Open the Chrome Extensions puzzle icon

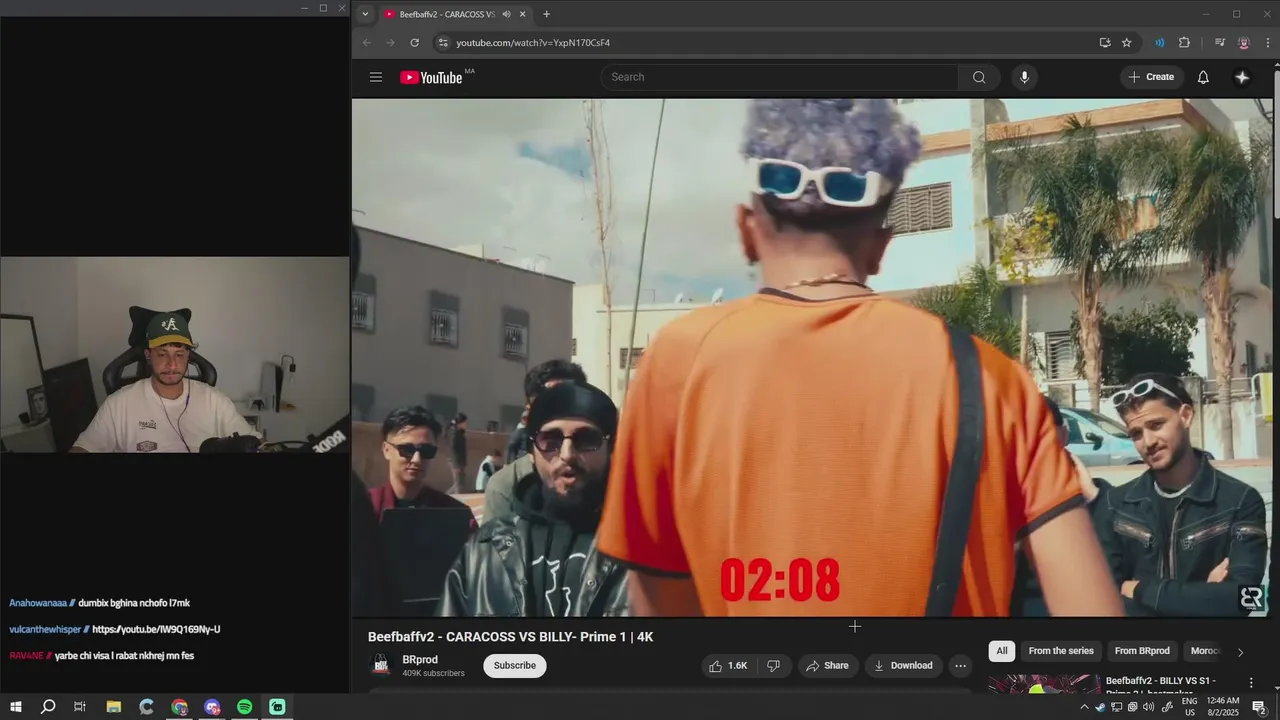coord(1184,43)
